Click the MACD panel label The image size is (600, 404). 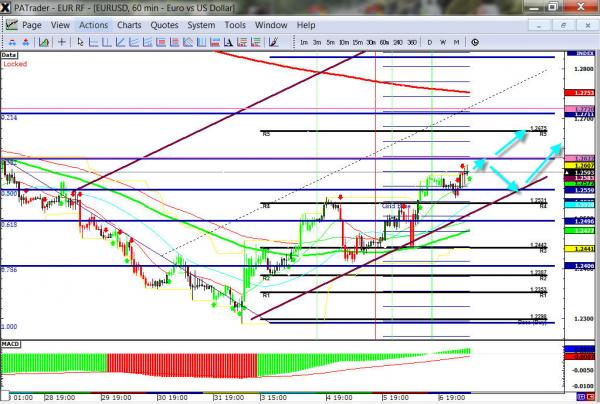pyautogui.click(x=10, y=344)
